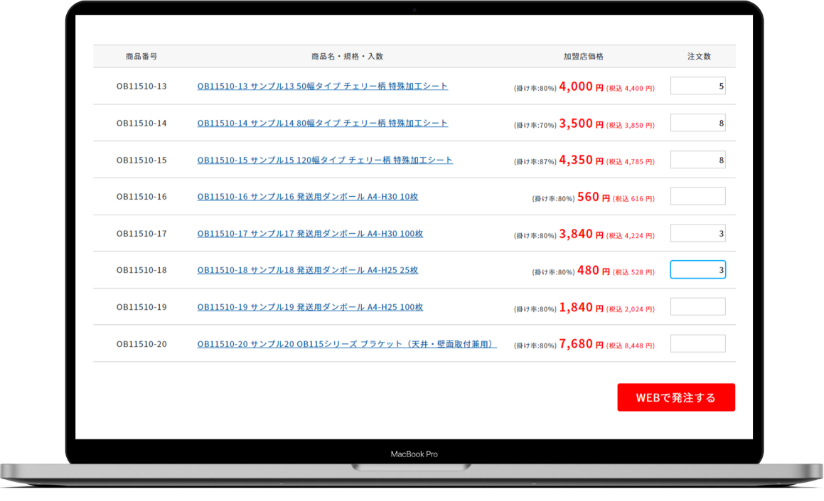
Task: Select product number cell OB11510-16
Action: pyautogui.click(x=141, y=197)
